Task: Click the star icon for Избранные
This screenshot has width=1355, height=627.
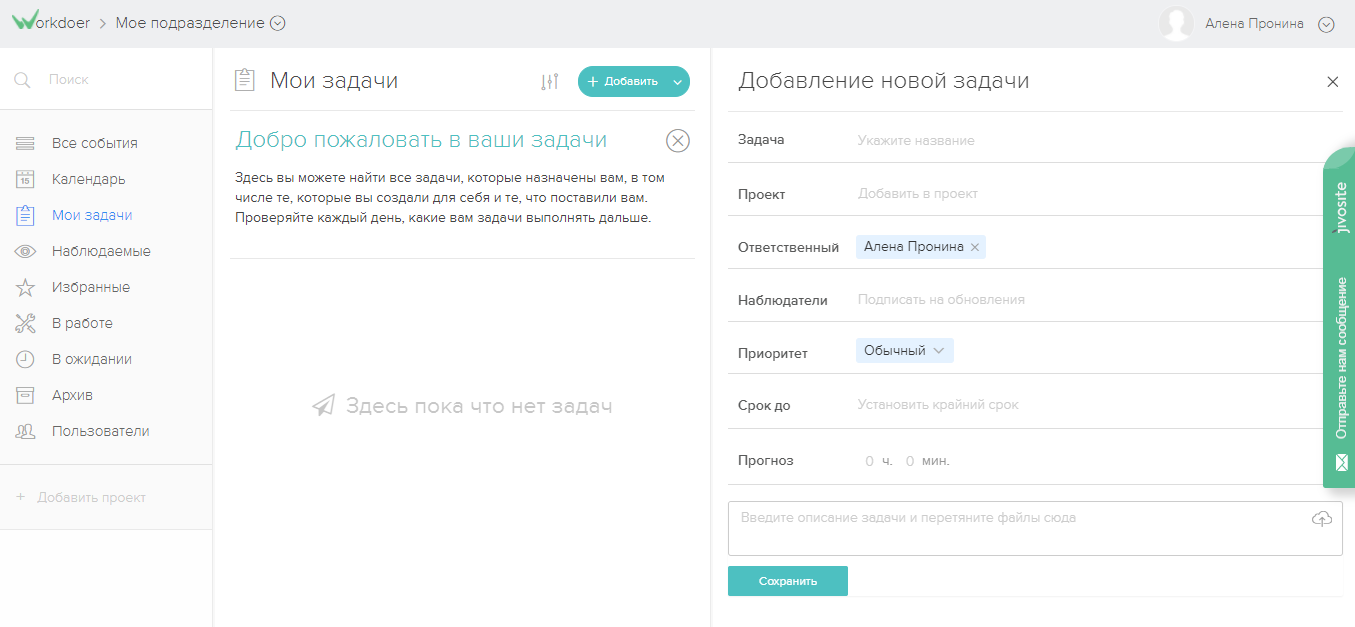Action: [25, 287]
